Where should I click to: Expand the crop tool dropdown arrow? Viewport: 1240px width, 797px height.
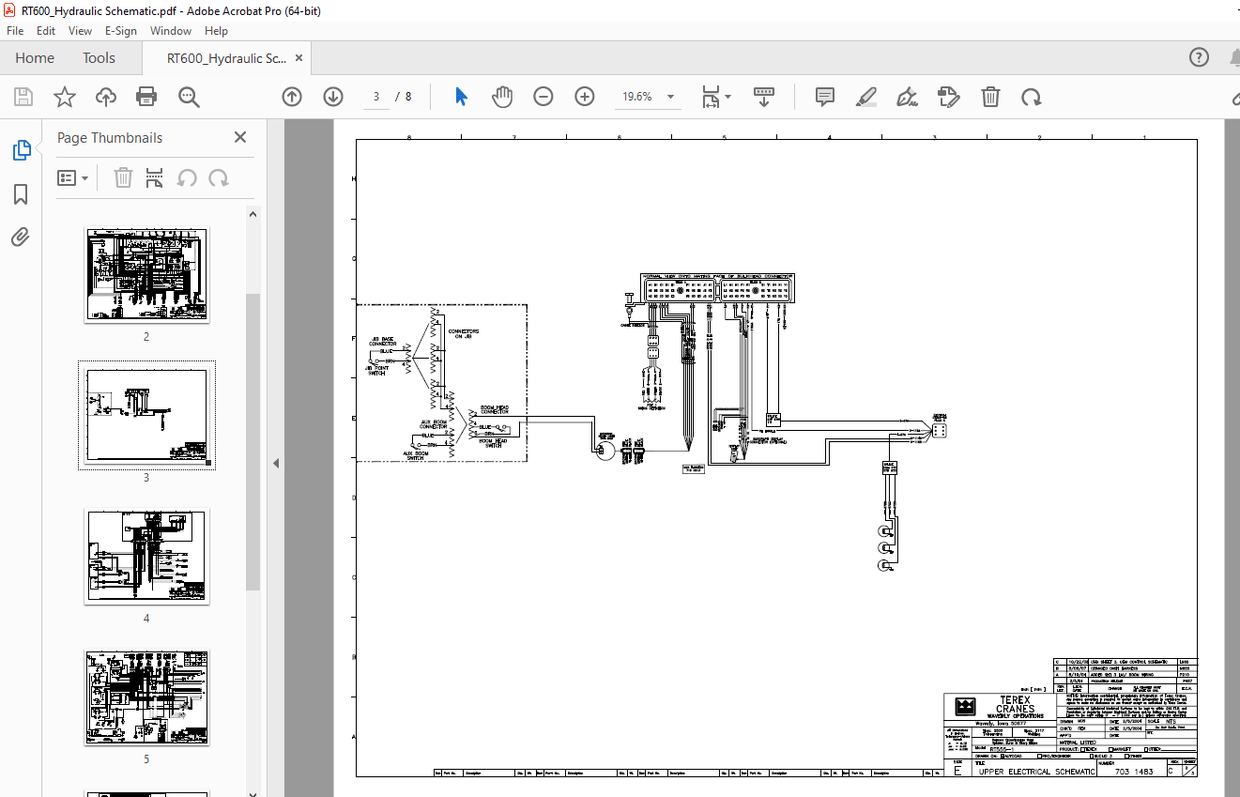click(x=728, y=96)
